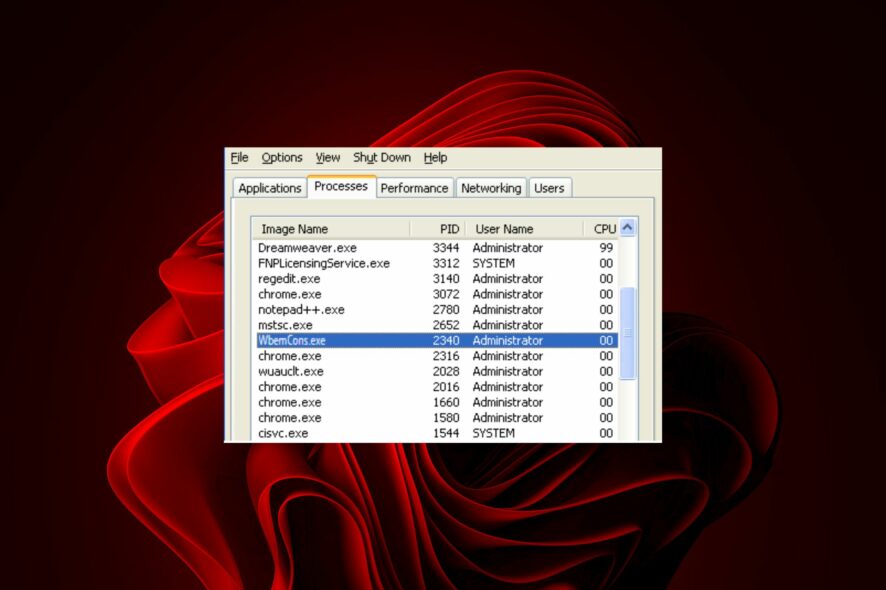
Task: Click PID value 2780
Action: click(446, 310)
